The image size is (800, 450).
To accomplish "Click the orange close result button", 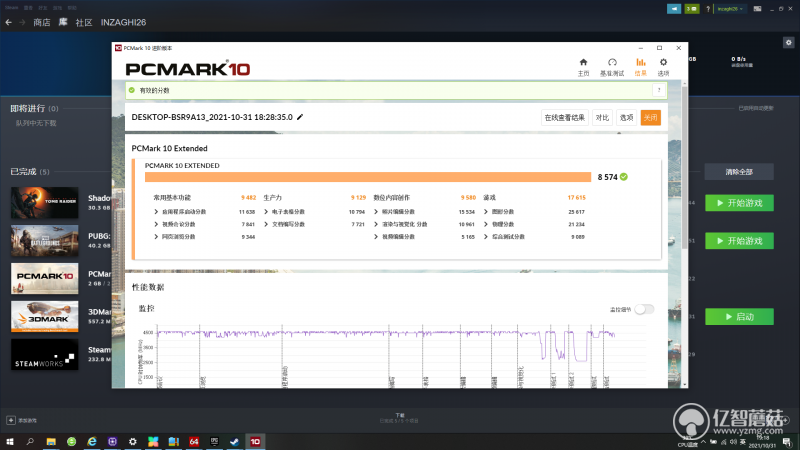I will tap(651, 117).
